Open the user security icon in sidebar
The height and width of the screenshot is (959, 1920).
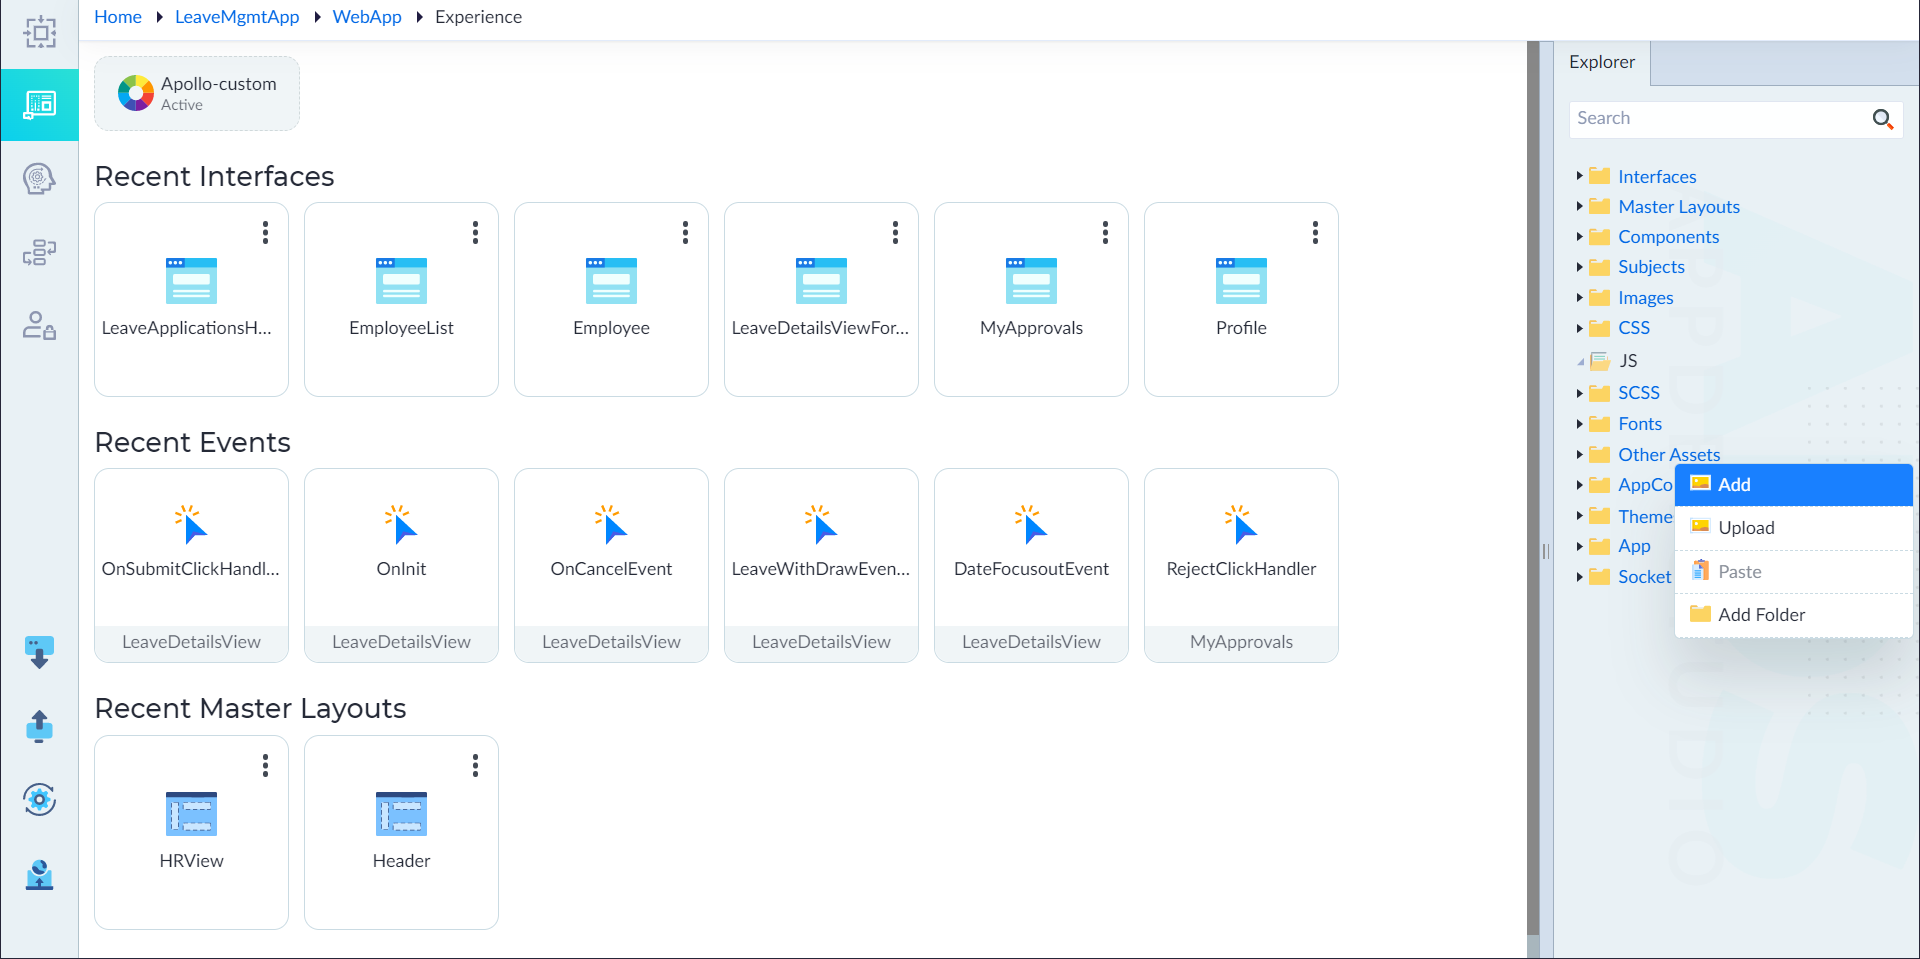coord(39,325)
